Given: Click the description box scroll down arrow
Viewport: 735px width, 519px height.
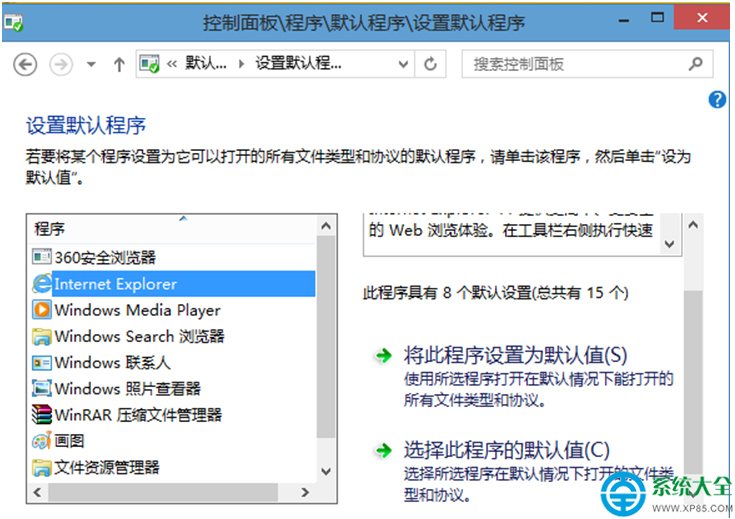Looking at the screenshot, I should (x=670, y=244).
